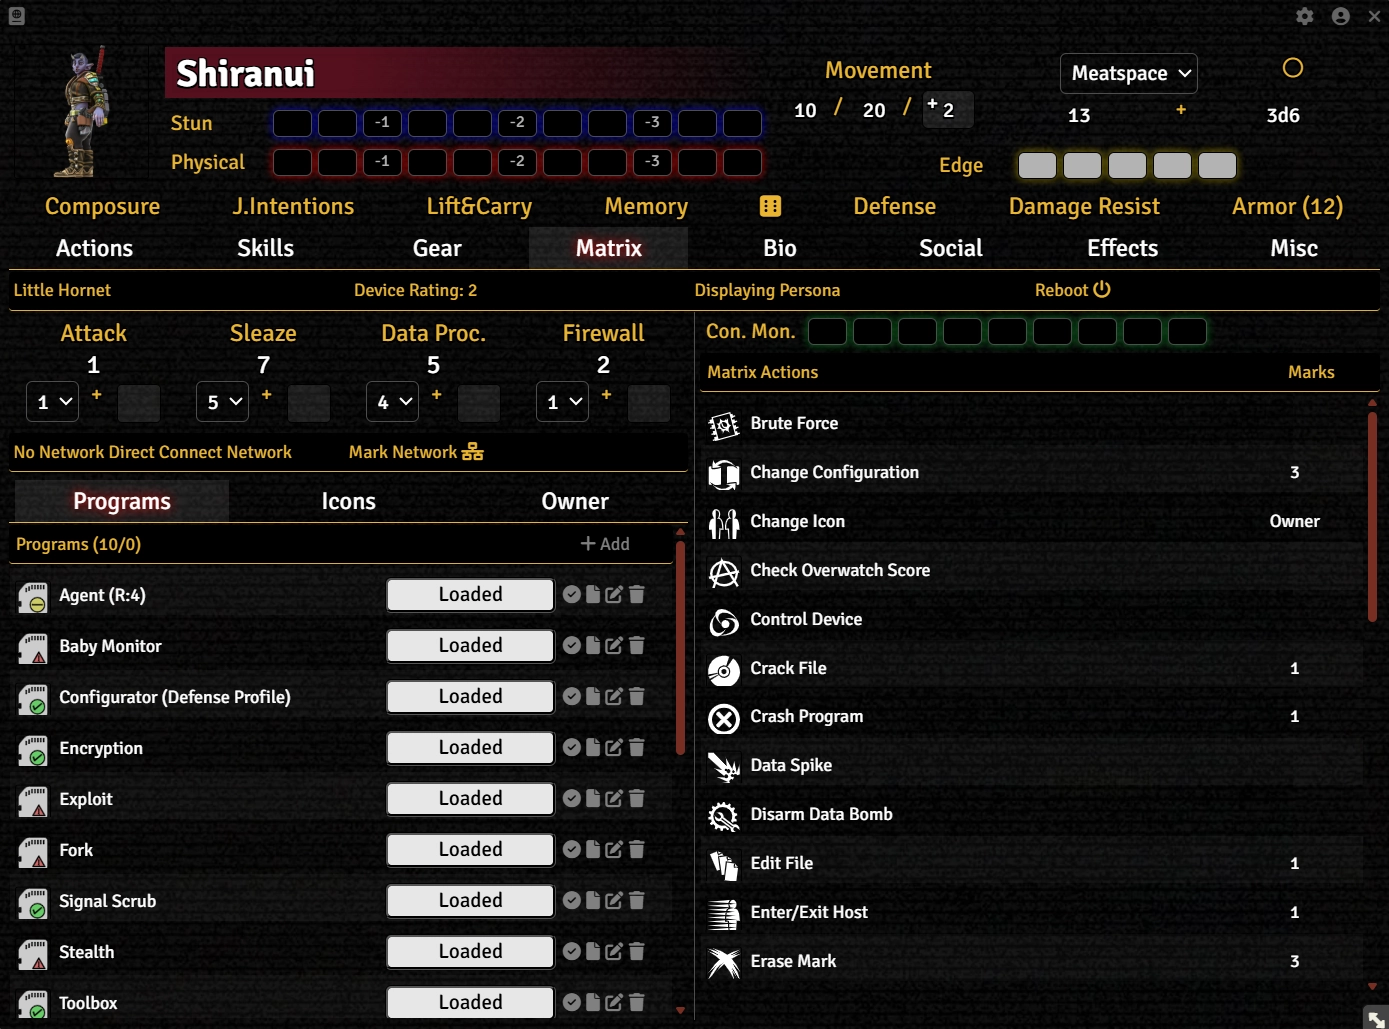This screenshot has width=1389, height=1029.
Task: Click the yellow dice icon beside Memory
Action: click(770, 207)
